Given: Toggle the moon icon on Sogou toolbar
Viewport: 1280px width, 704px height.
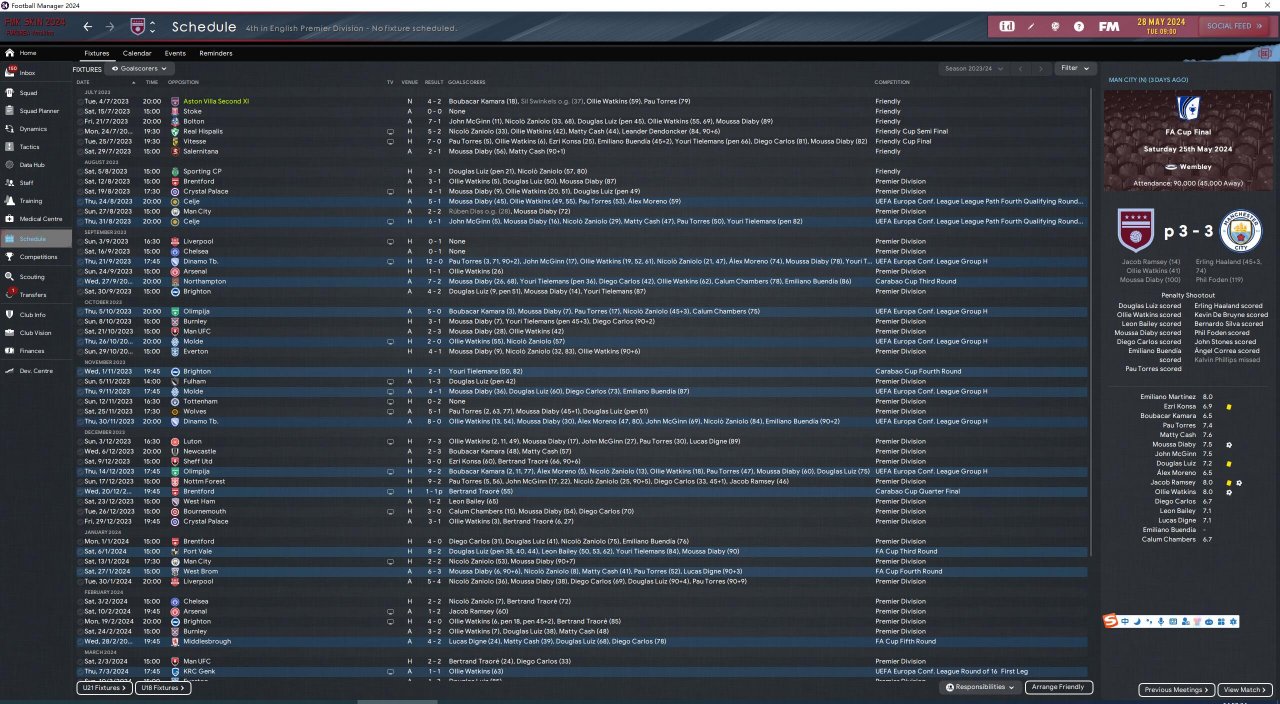Looking at the screenshot, I should 1137,622.
